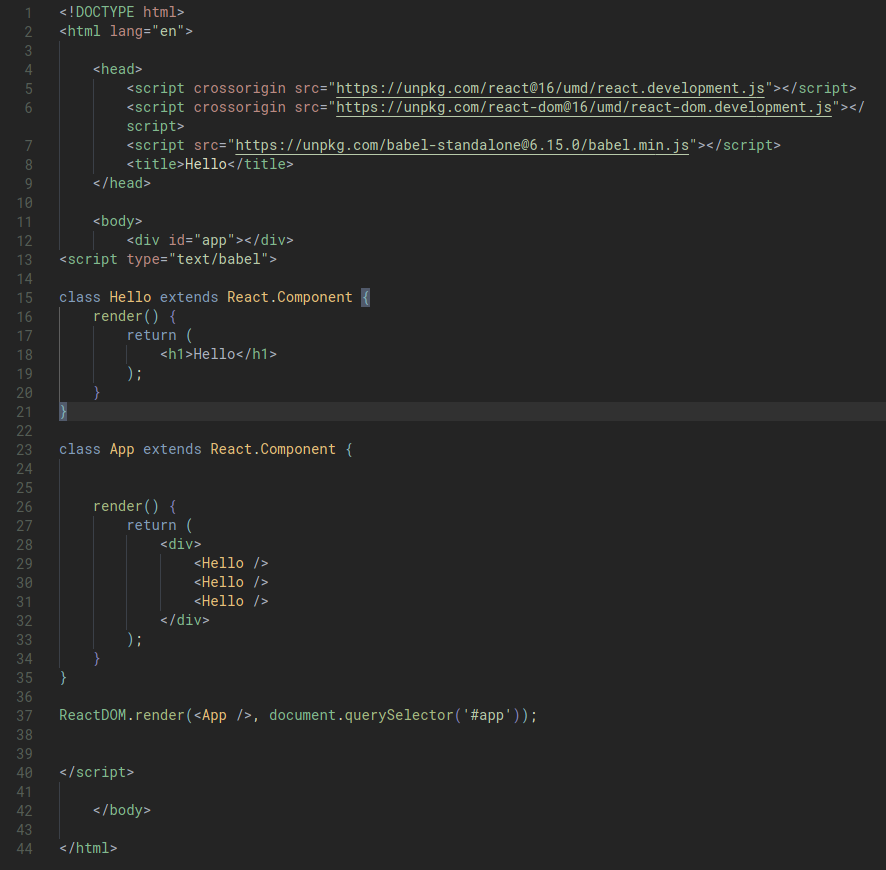The height and width of the screenshot is (870, 886).
Task: Click the closing head tag
Action: click(x=121, y=183)
